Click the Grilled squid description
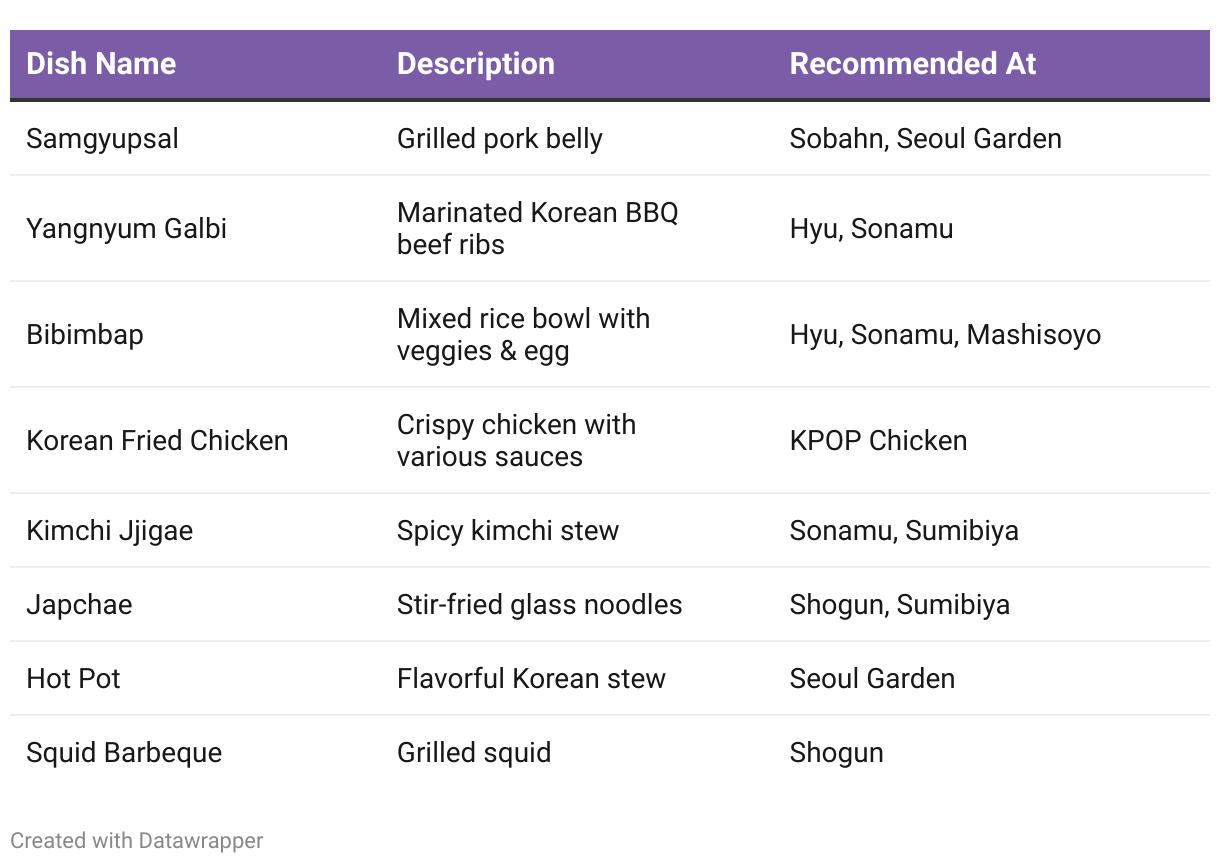Screen dimensions: 1220x864 pyautogui.click(x=474, y=752)
